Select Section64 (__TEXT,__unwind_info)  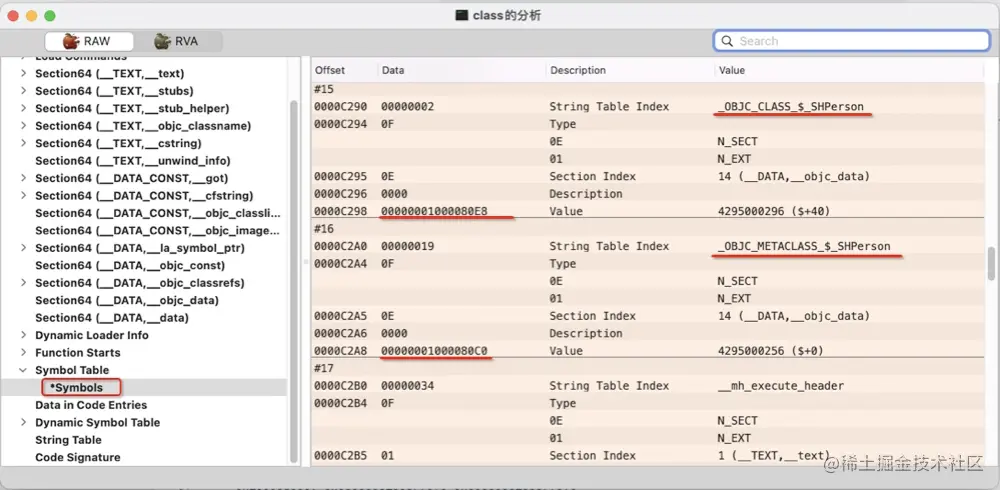point(133,161)
